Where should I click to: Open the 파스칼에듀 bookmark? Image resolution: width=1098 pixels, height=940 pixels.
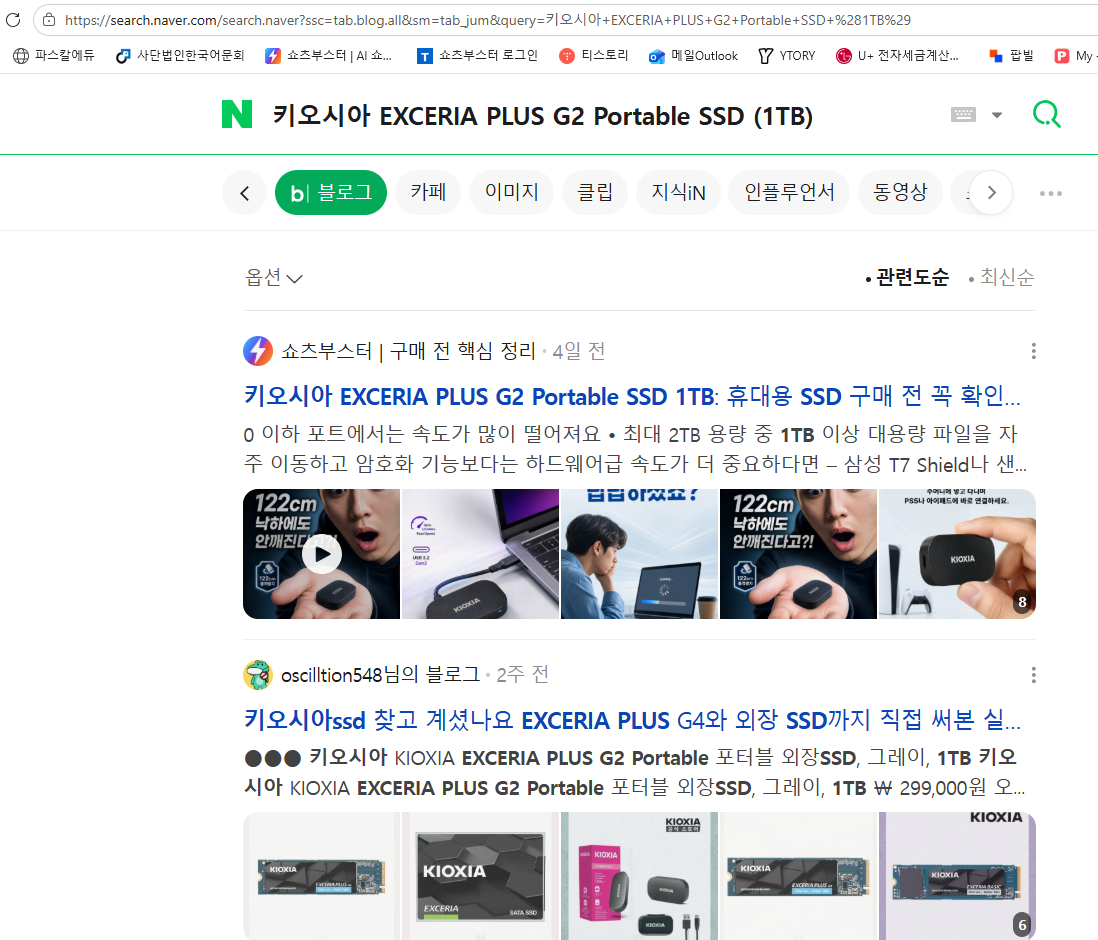54,55
